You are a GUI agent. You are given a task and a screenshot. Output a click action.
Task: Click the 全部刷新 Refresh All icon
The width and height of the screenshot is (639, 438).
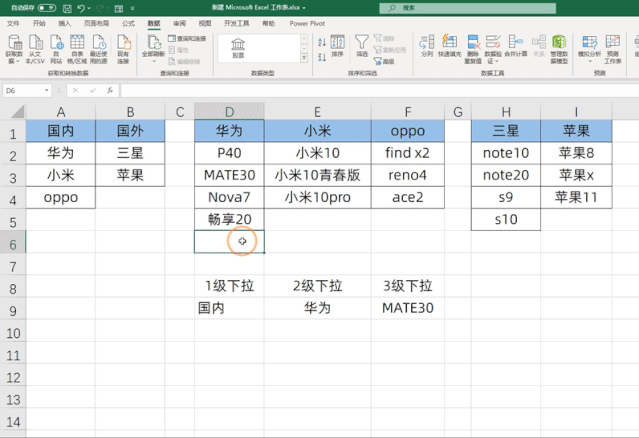pos(153,49)
